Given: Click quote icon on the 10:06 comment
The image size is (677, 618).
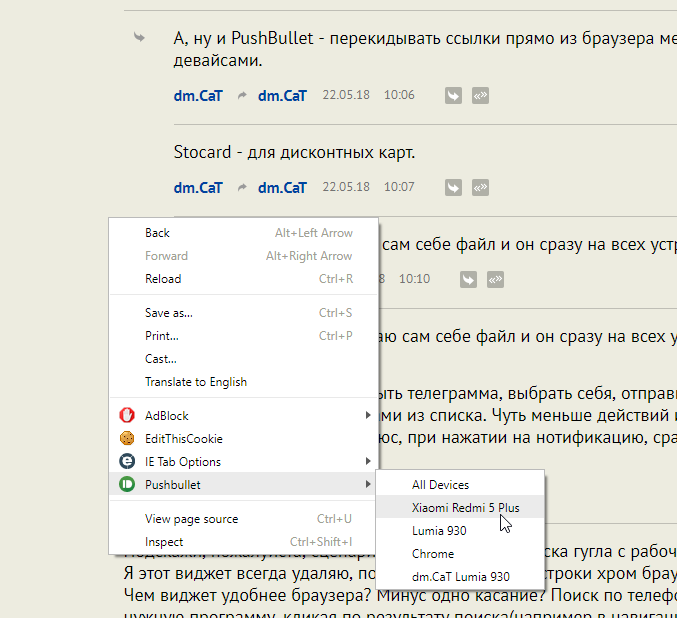Looking at the screenshot, I should click(481, 96).
